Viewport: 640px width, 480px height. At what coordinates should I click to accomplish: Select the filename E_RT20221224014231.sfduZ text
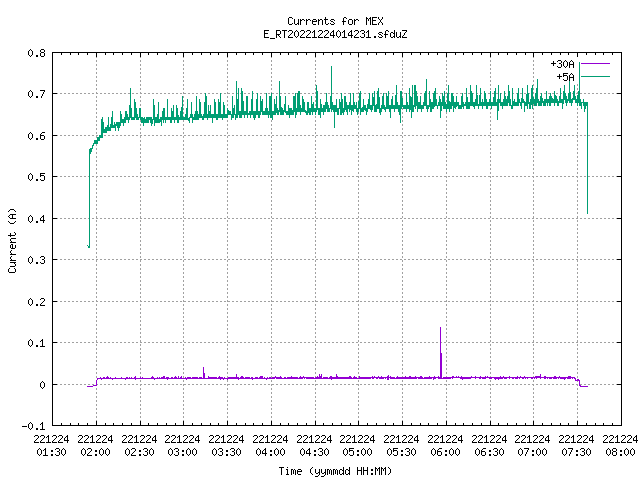click(335, 34)
